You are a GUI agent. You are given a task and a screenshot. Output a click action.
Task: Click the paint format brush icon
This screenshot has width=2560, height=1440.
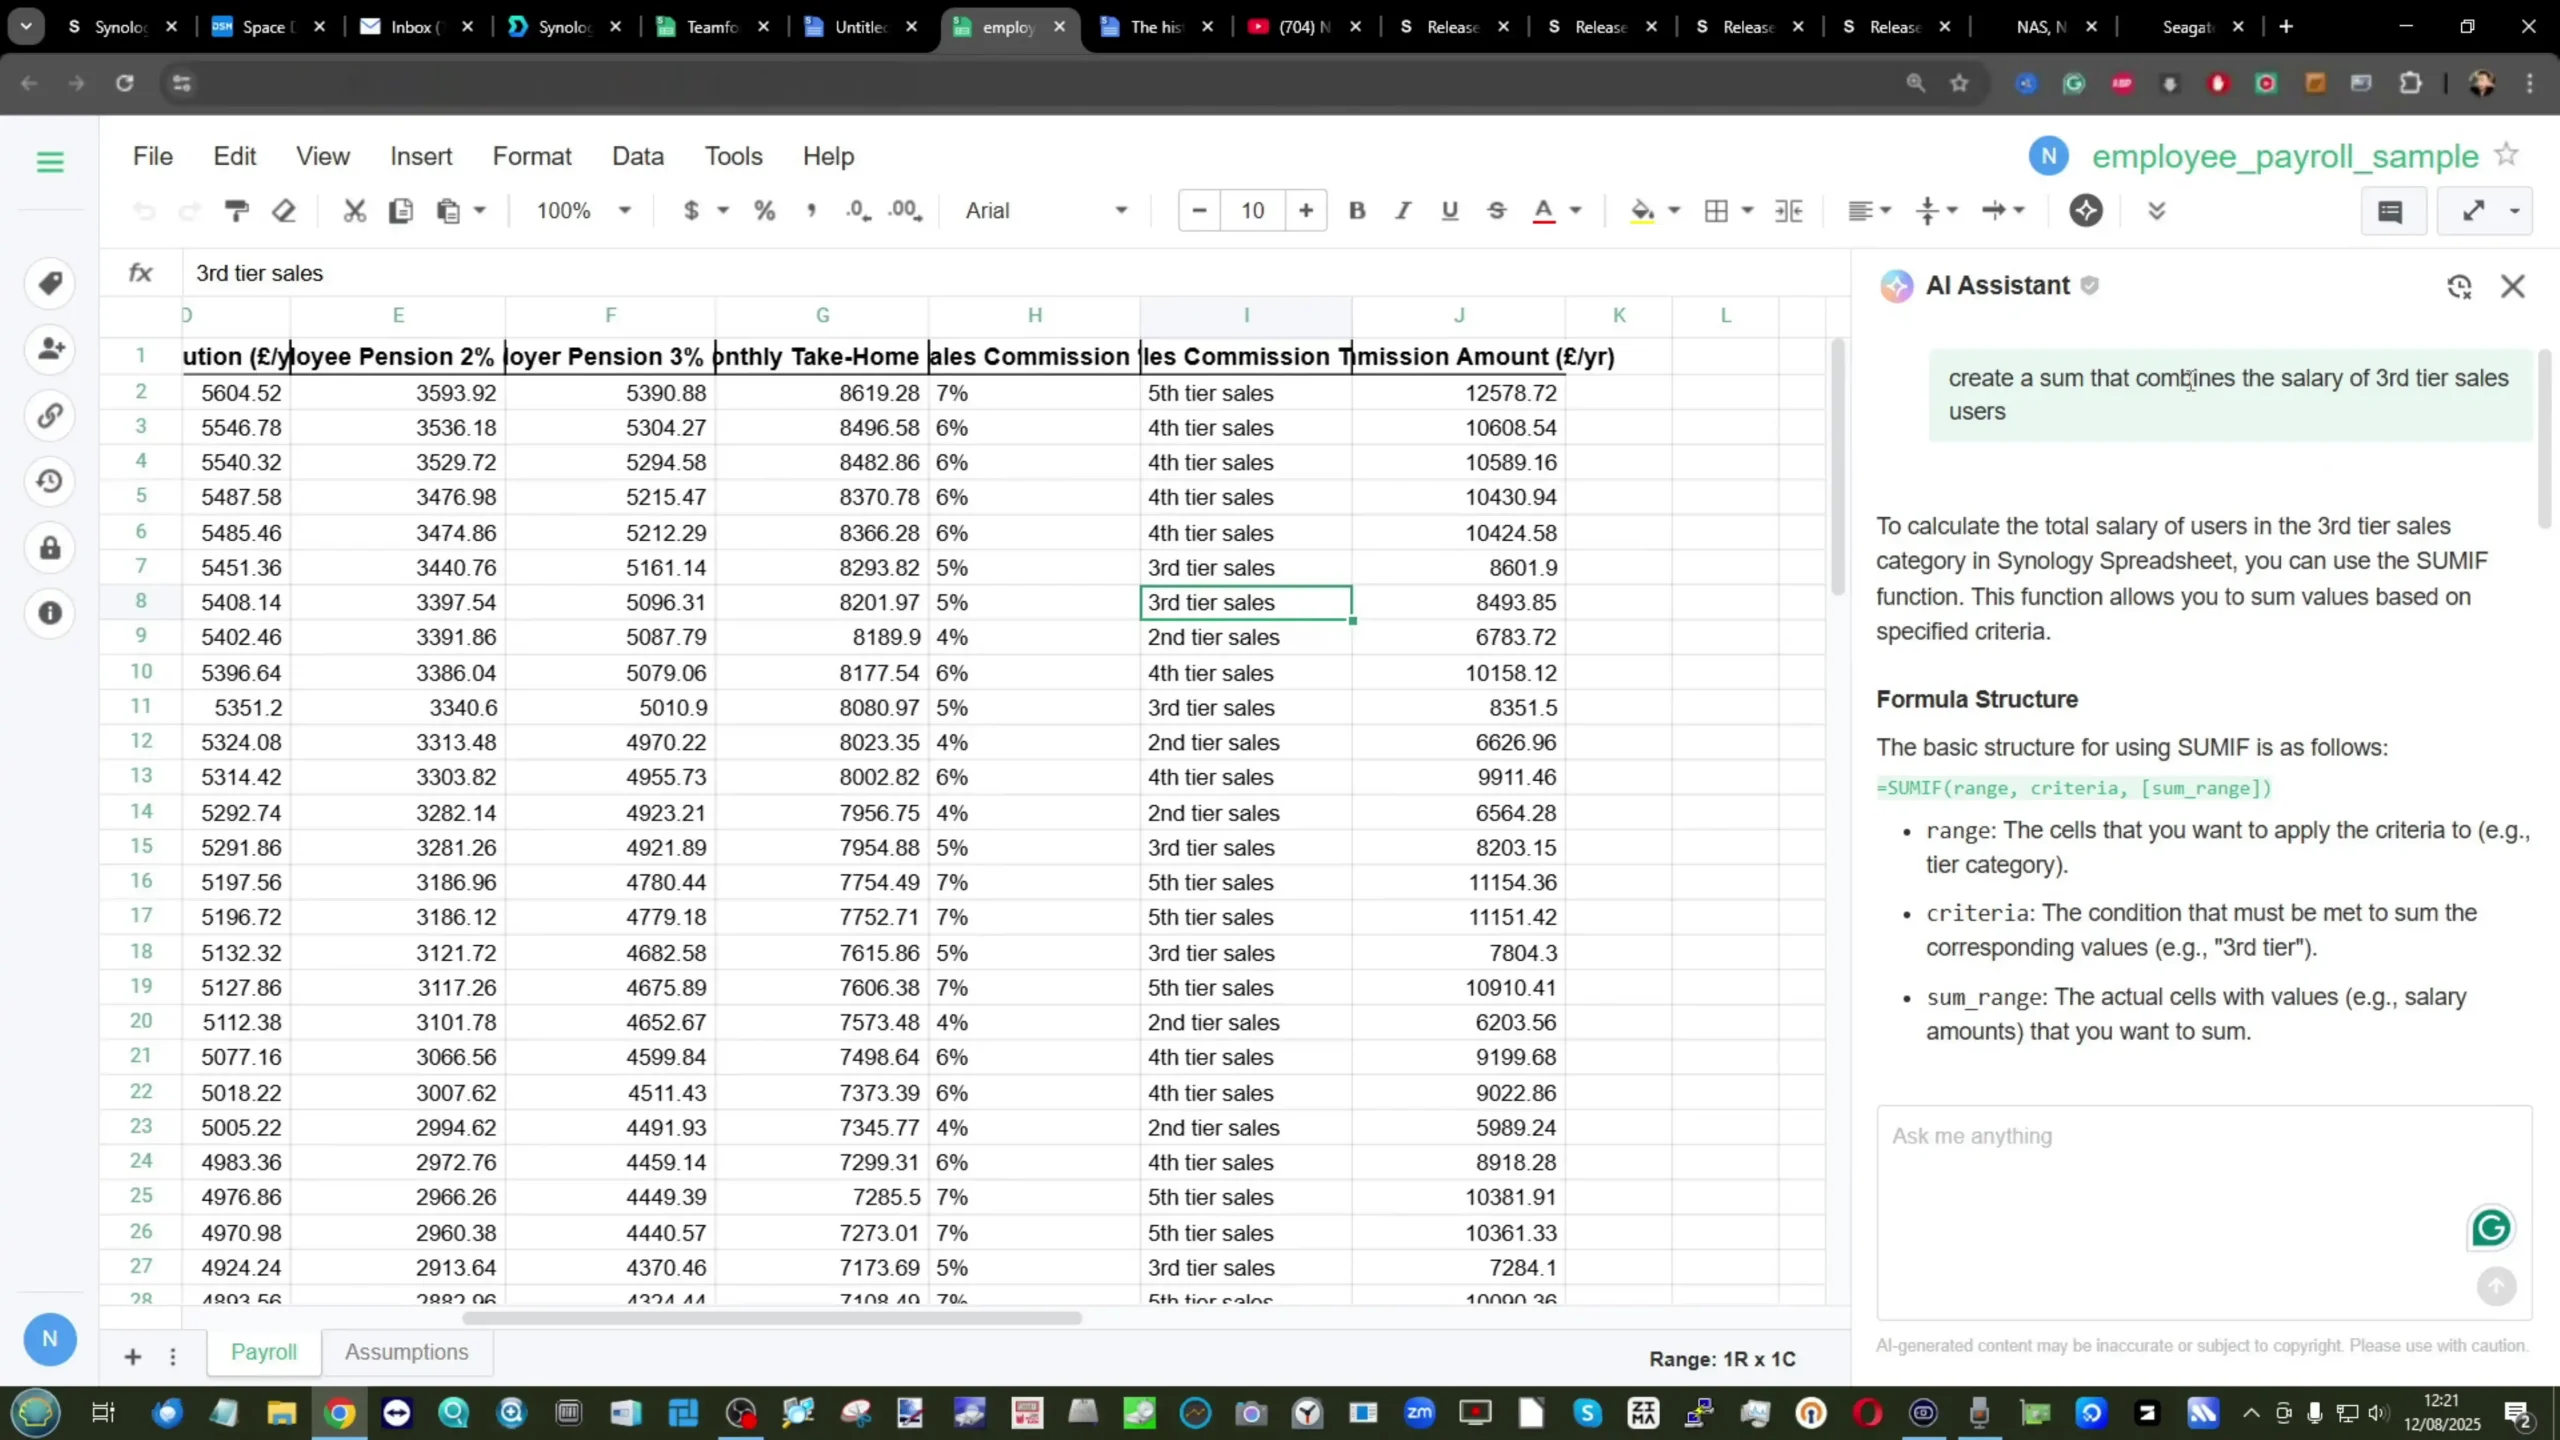click(x=236, y=210)
